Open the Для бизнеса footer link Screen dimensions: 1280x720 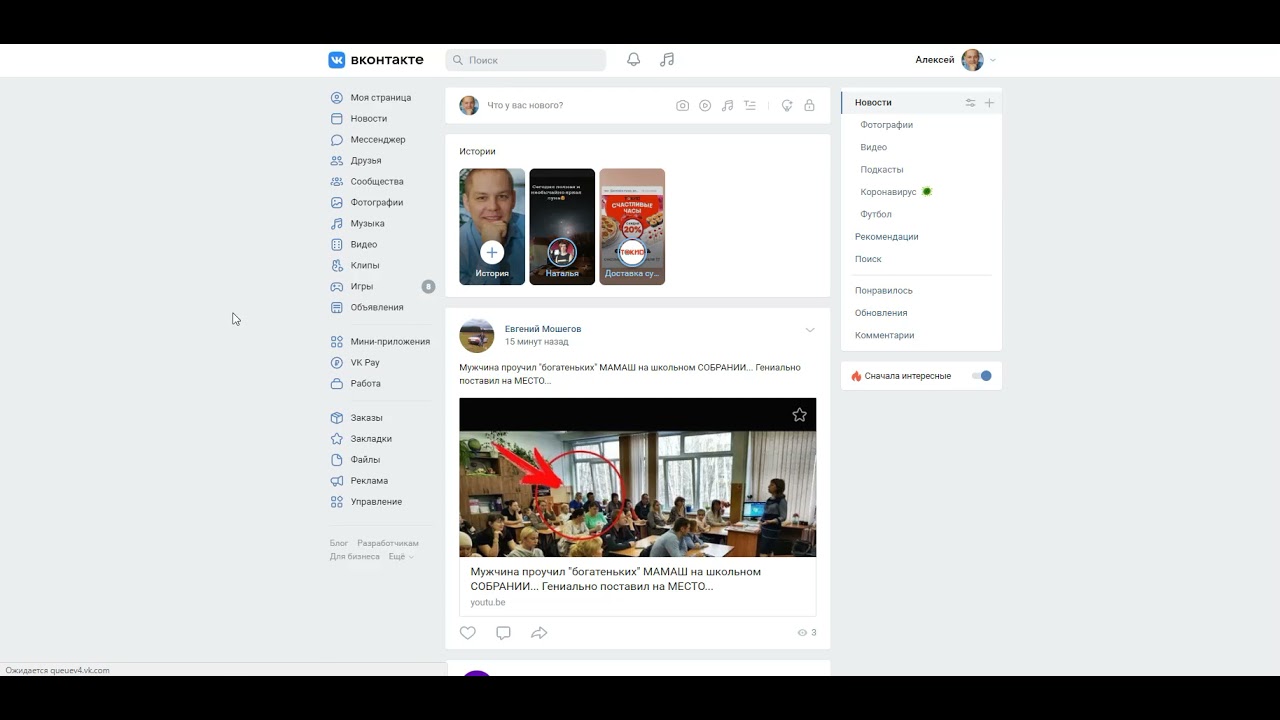coord(355,557)
